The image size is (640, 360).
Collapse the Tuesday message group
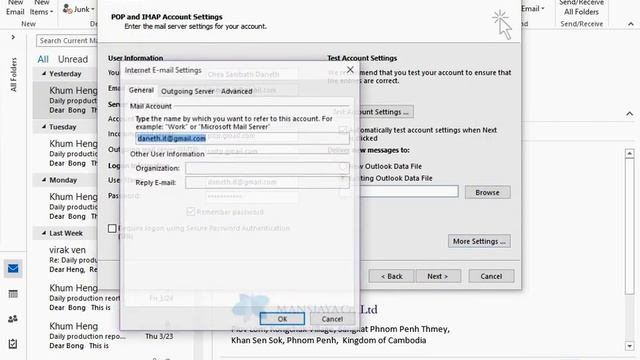click(44, 127)
